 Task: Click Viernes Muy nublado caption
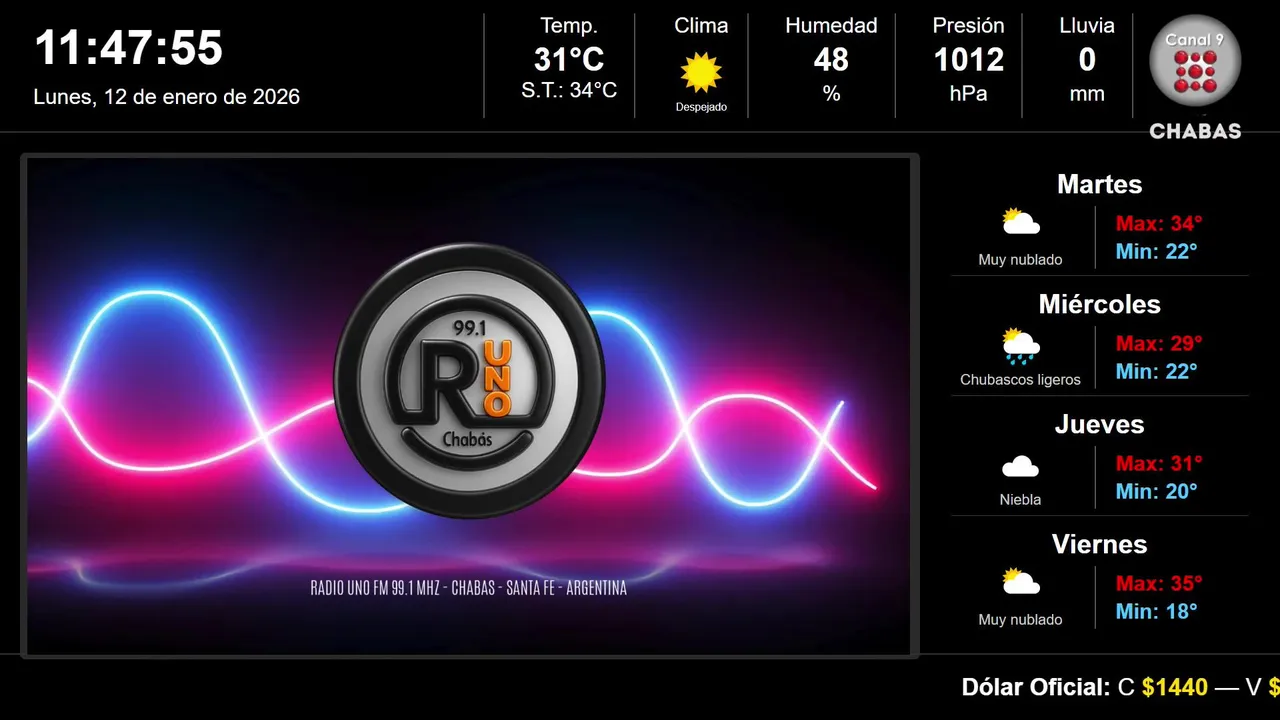[1020, 620]
